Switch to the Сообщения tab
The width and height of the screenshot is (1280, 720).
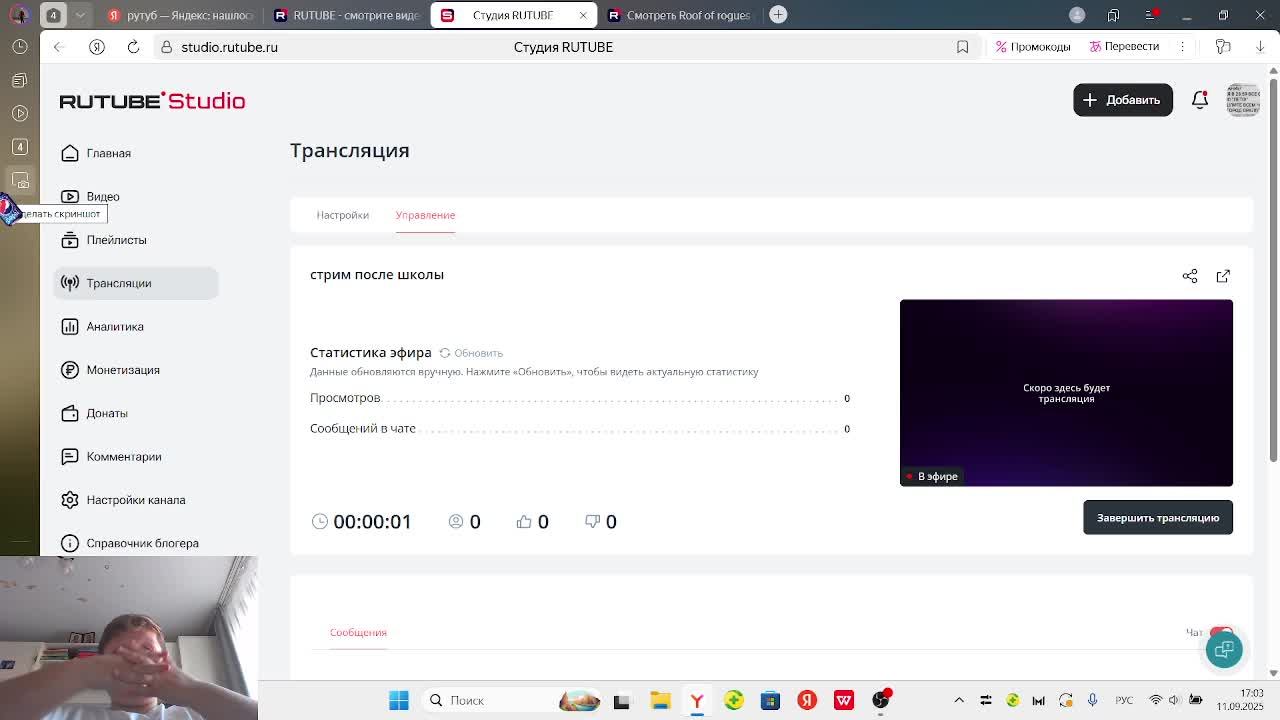click(358, 632)
